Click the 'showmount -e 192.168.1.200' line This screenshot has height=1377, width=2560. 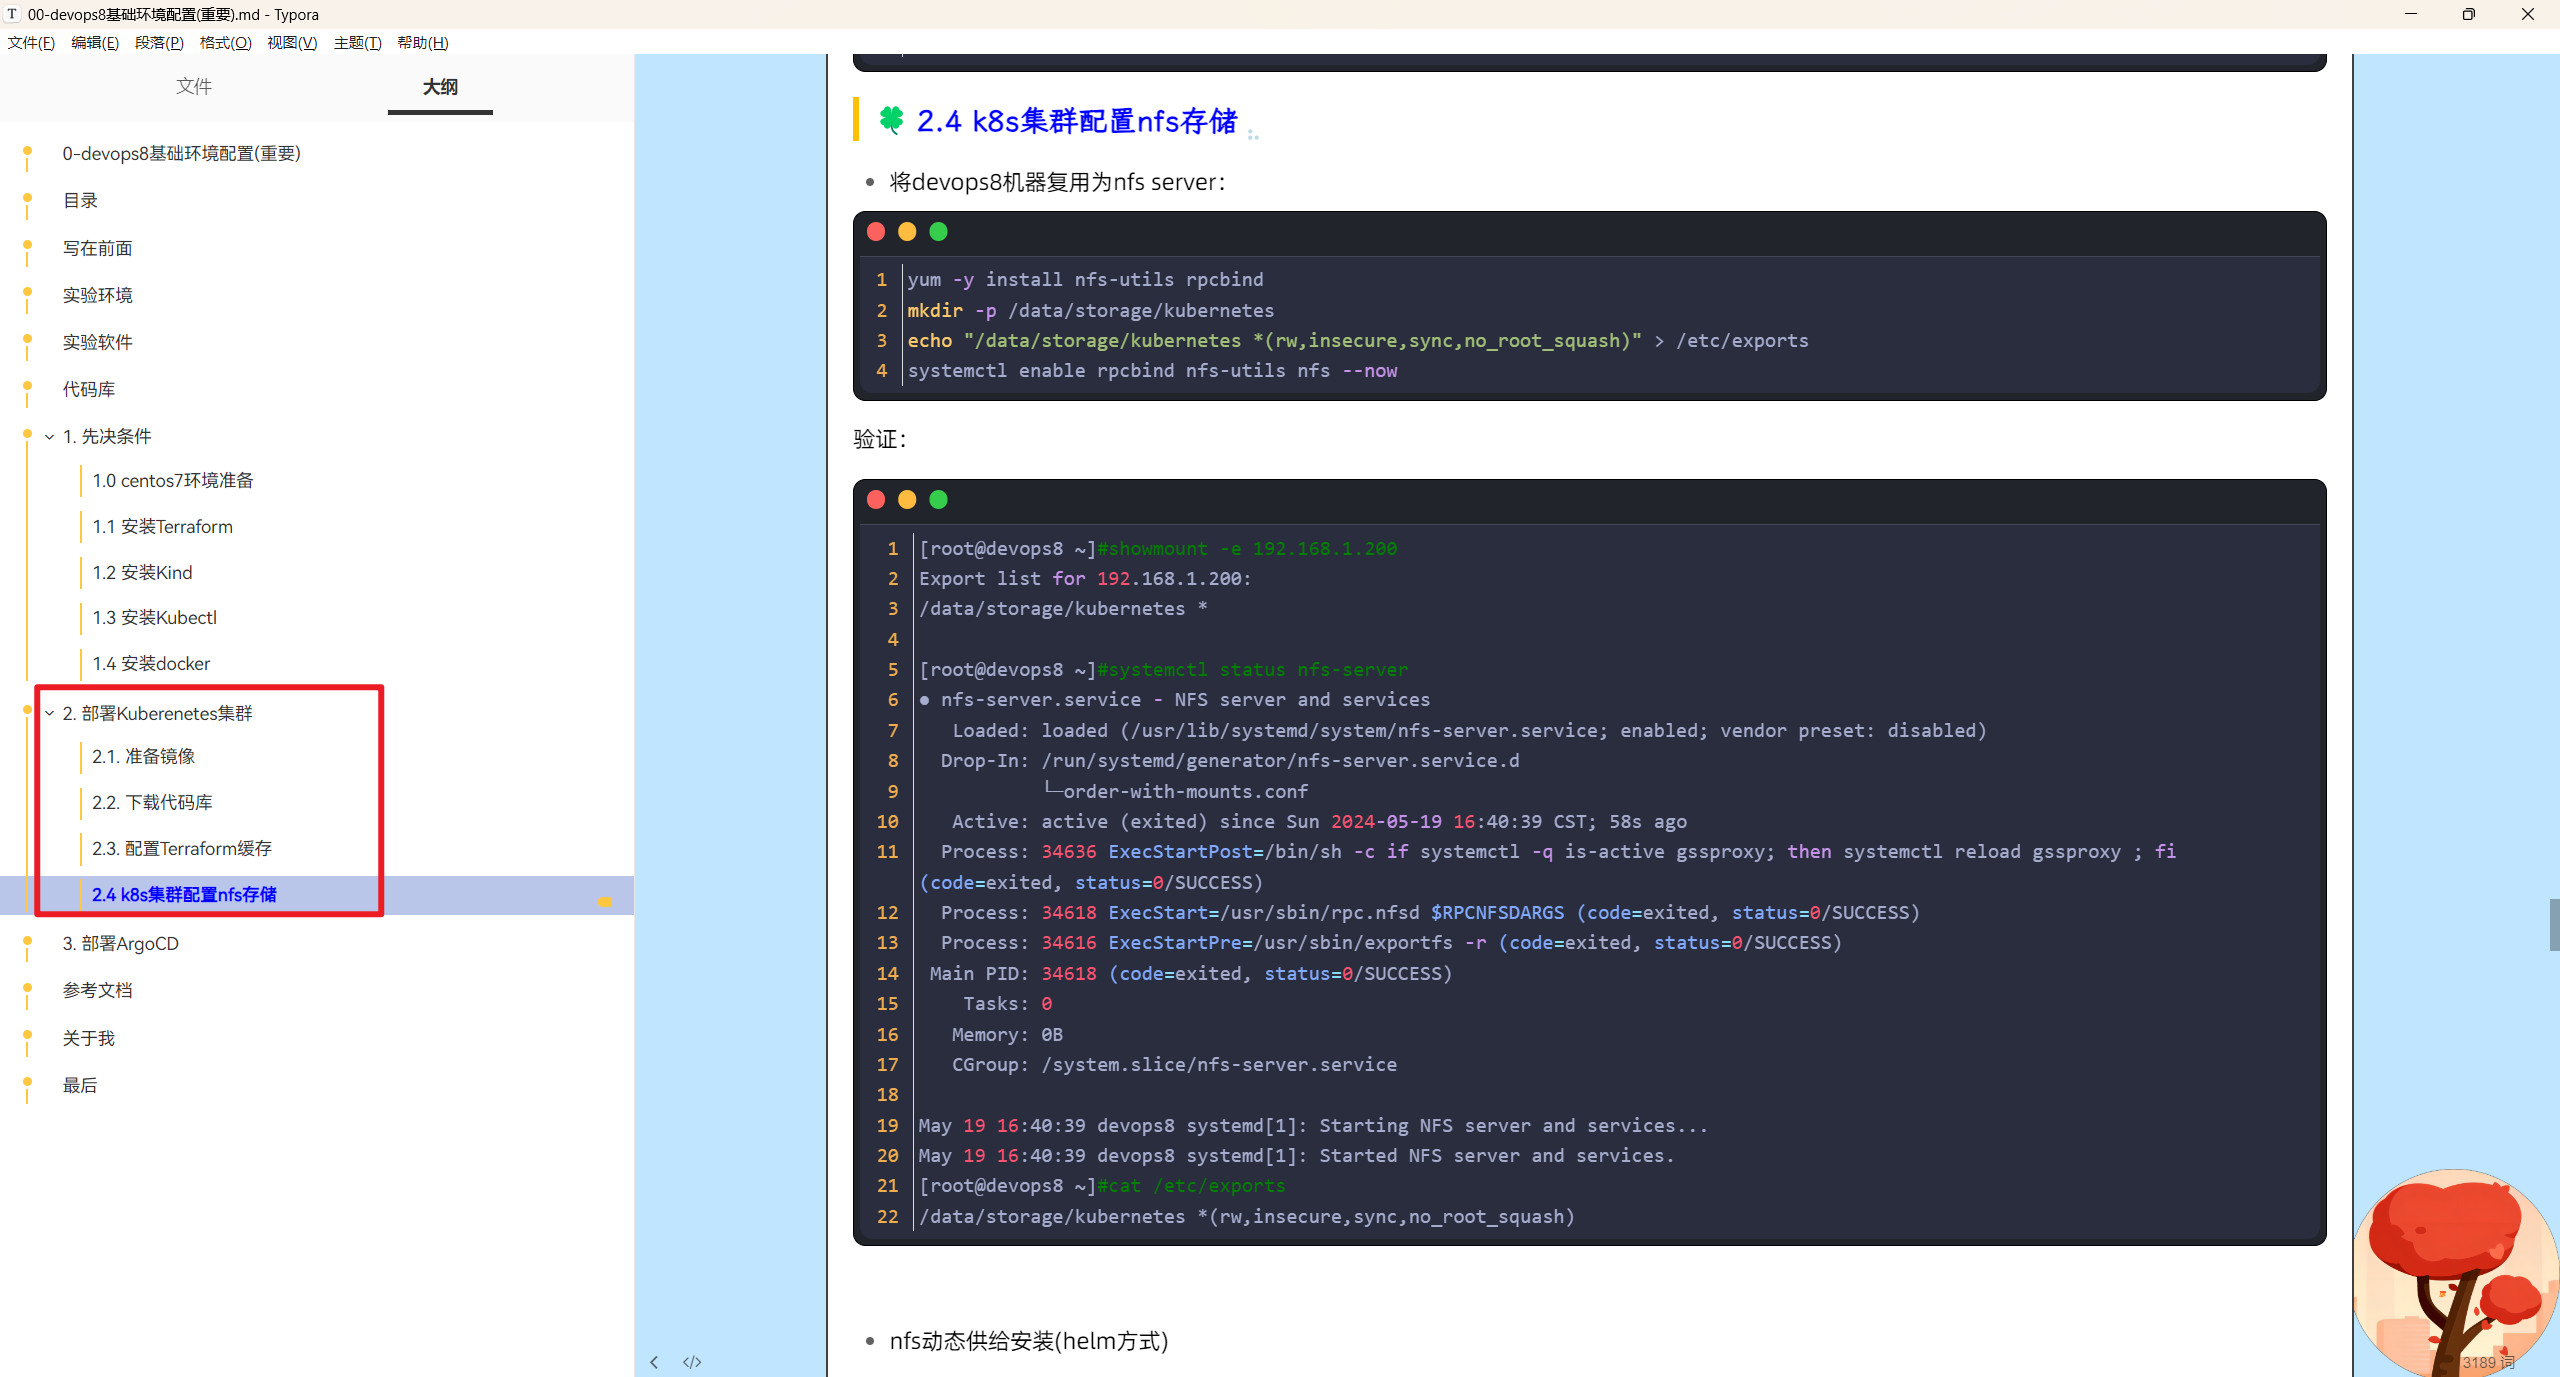pos(1158,549)
